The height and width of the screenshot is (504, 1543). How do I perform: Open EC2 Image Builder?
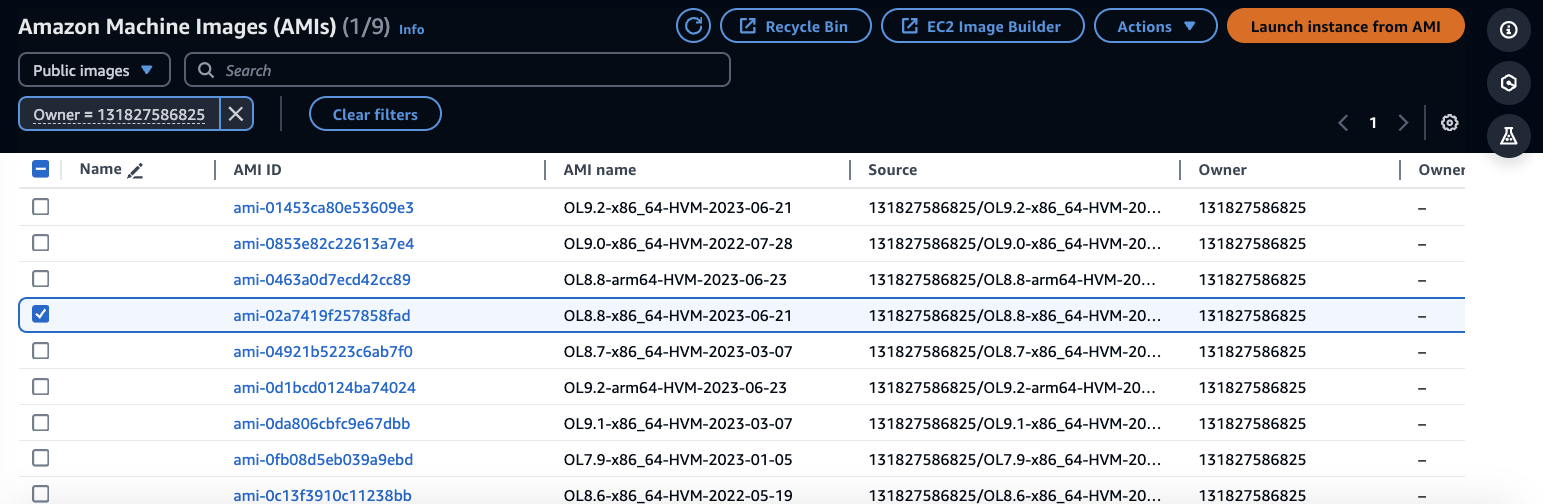click(x=984, y=26)
